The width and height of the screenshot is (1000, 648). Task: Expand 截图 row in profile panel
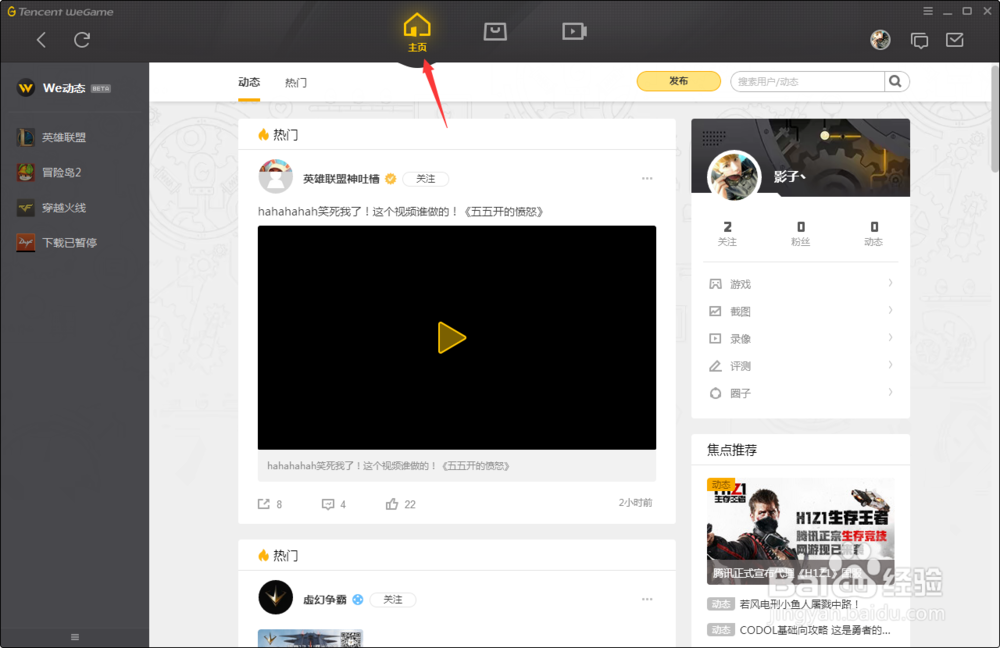[x=800, y=311]
